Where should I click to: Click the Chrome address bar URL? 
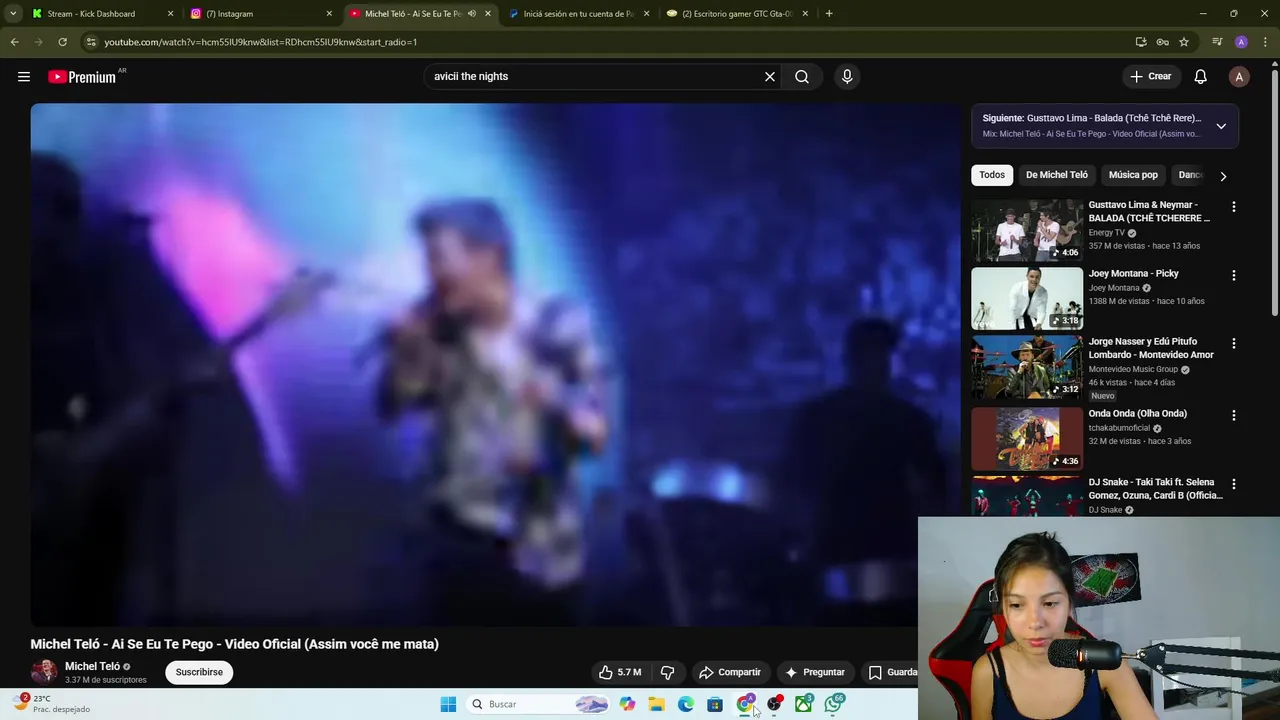point(260,42)
